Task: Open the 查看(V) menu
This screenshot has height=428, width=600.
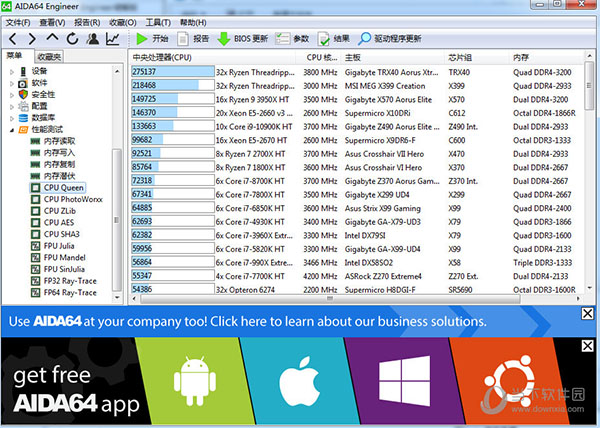Action: click(52, 23)
